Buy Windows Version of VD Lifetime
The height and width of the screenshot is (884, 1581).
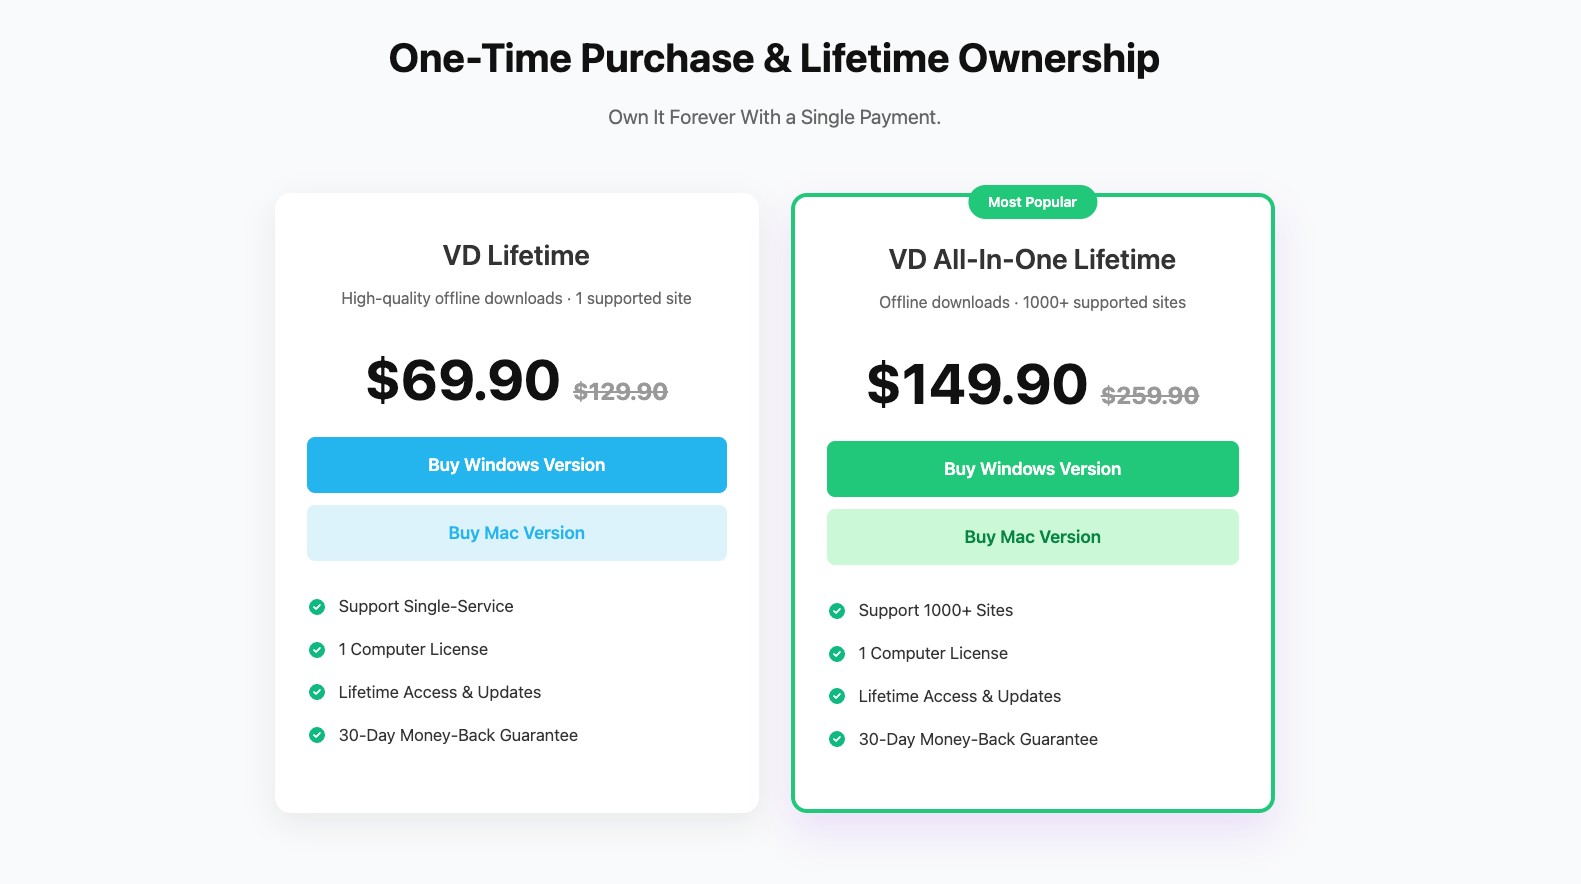(516, 465)
